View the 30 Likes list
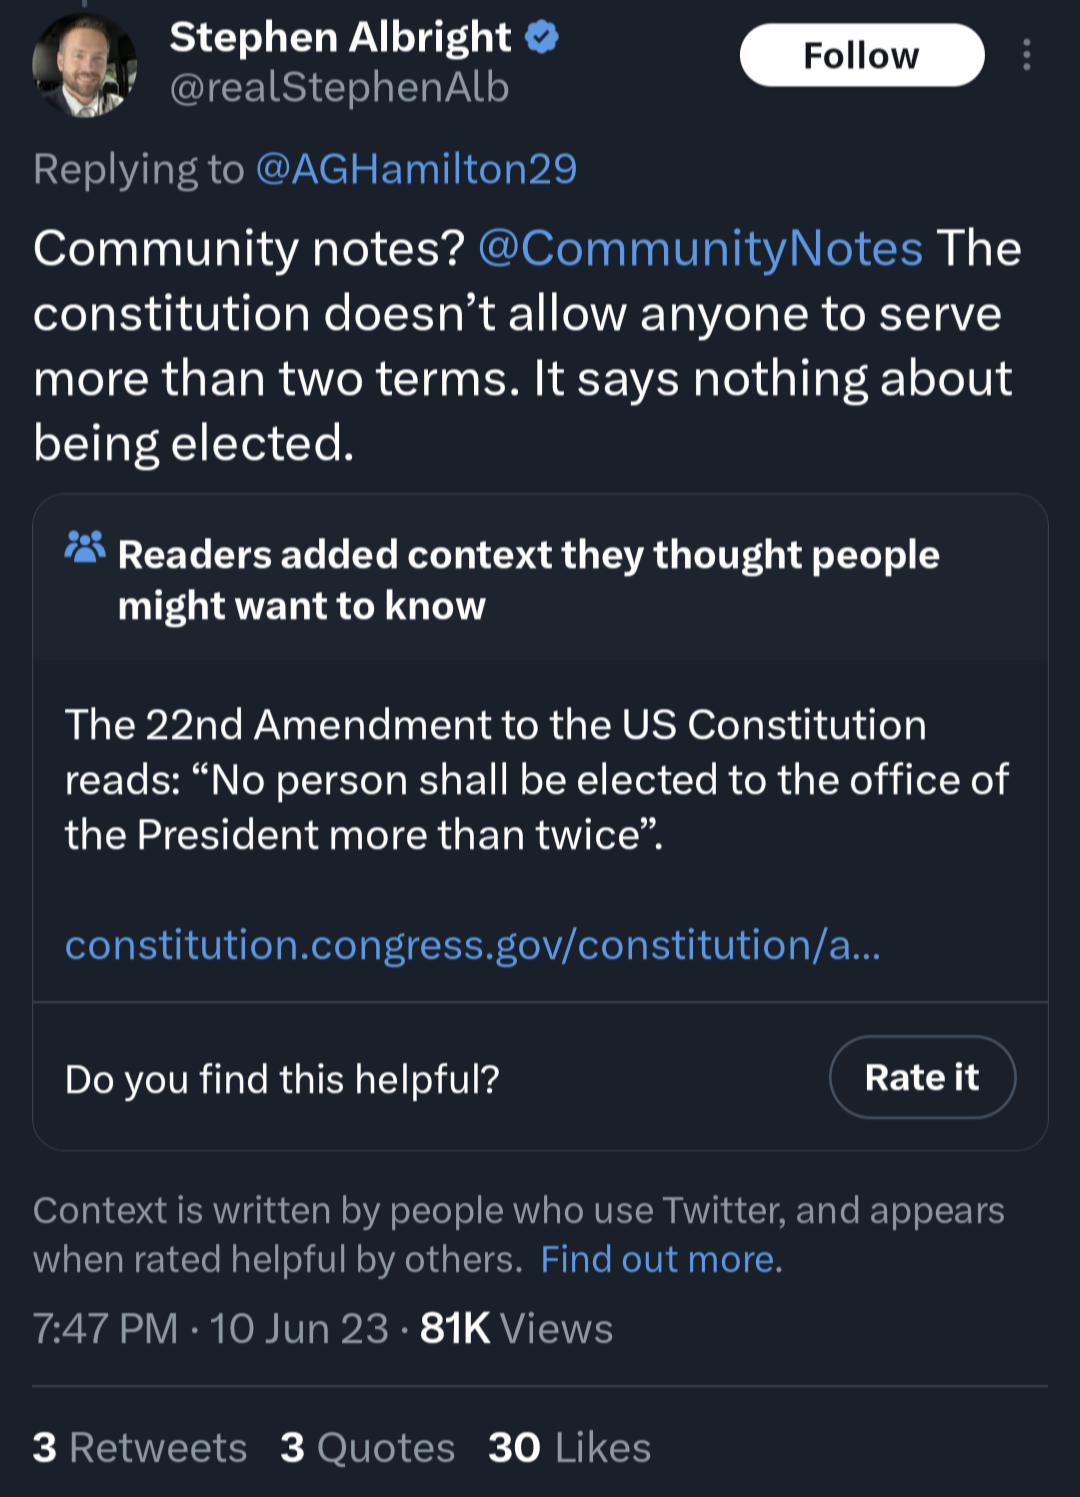 pyautogui.click(x=570, y=1447)
